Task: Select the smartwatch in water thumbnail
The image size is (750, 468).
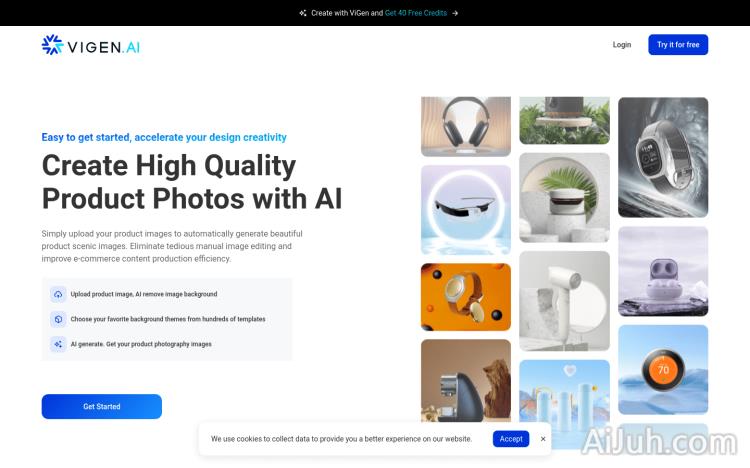Action: click(x=663, y=157)
